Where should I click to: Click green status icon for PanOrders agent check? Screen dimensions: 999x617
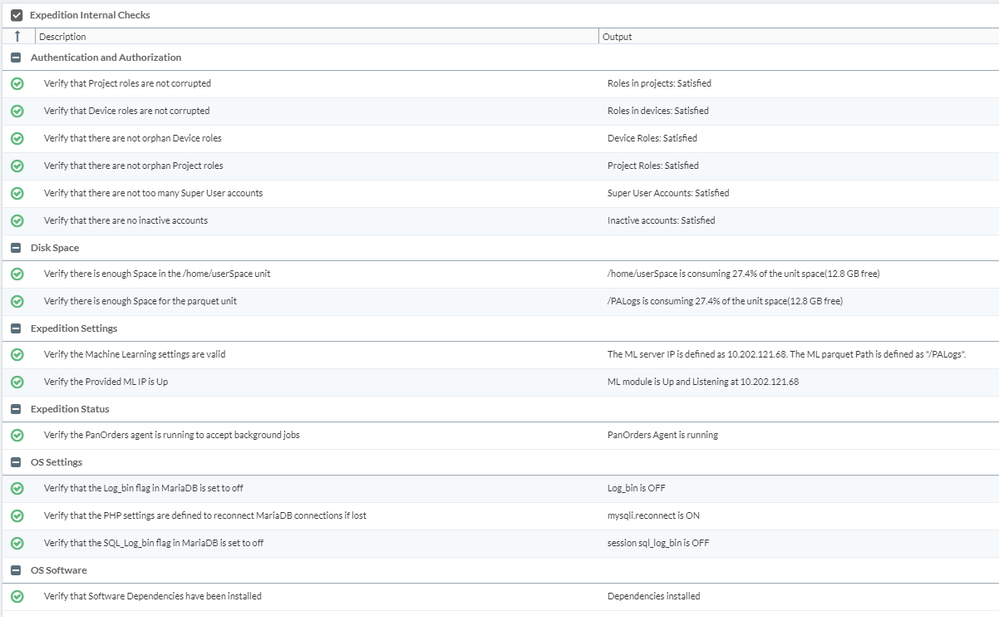17,435
